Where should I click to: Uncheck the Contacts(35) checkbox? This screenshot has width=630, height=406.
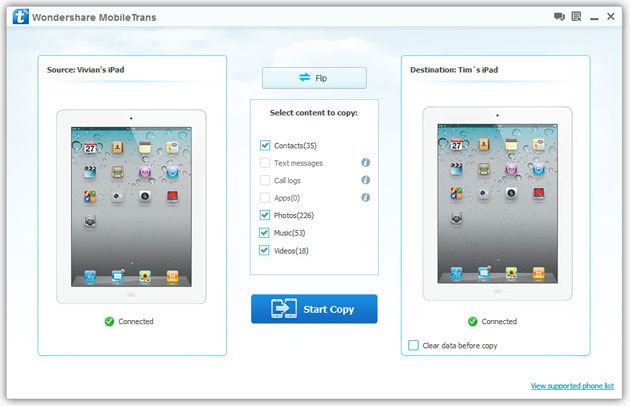click(265, 145)
